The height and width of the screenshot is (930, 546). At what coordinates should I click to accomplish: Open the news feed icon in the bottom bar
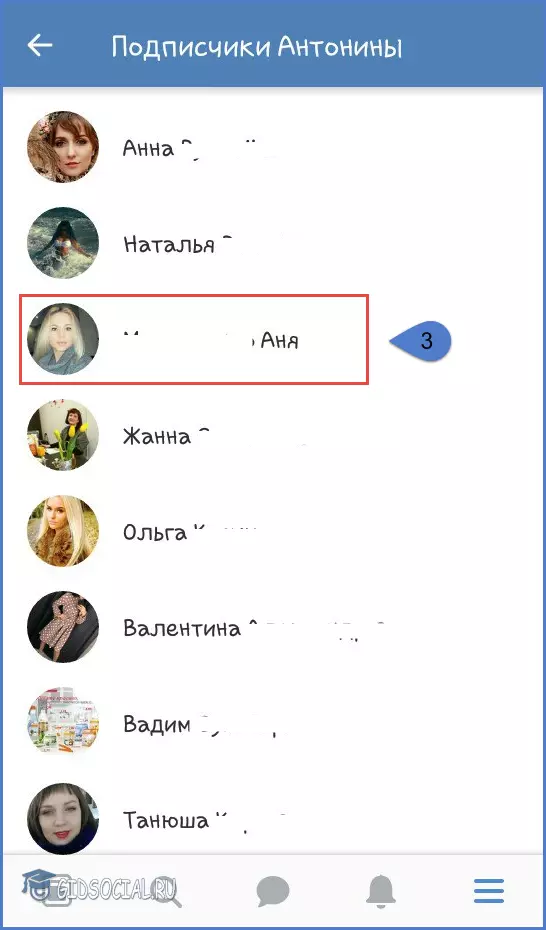tap(58, 891)
